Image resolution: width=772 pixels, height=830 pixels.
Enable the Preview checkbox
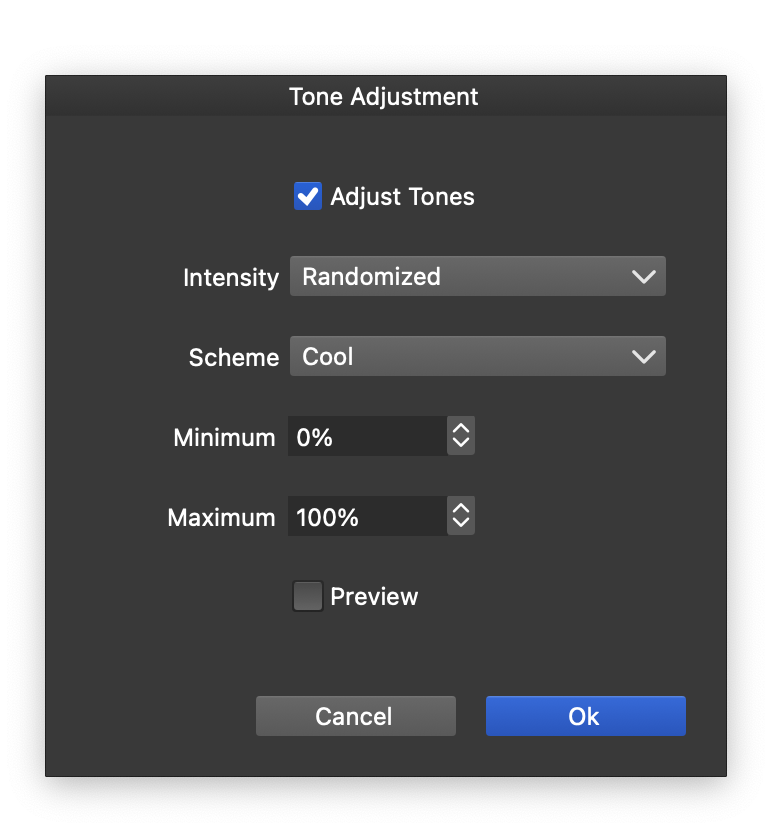tap(308, 597)
